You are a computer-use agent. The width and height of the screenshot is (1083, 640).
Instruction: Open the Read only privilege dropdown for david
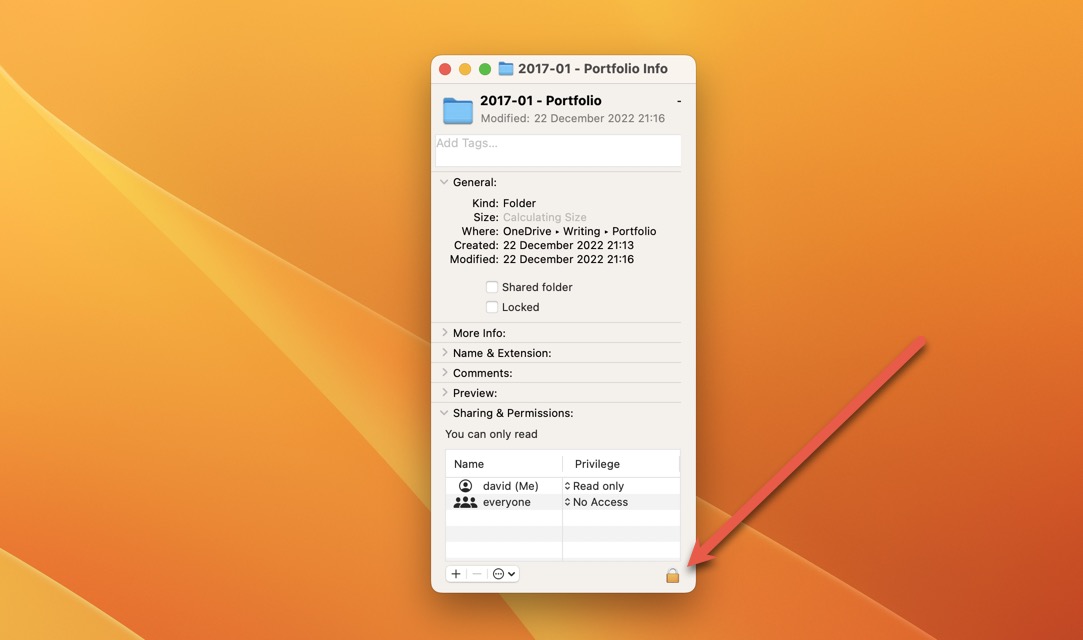tap(597, 485)
